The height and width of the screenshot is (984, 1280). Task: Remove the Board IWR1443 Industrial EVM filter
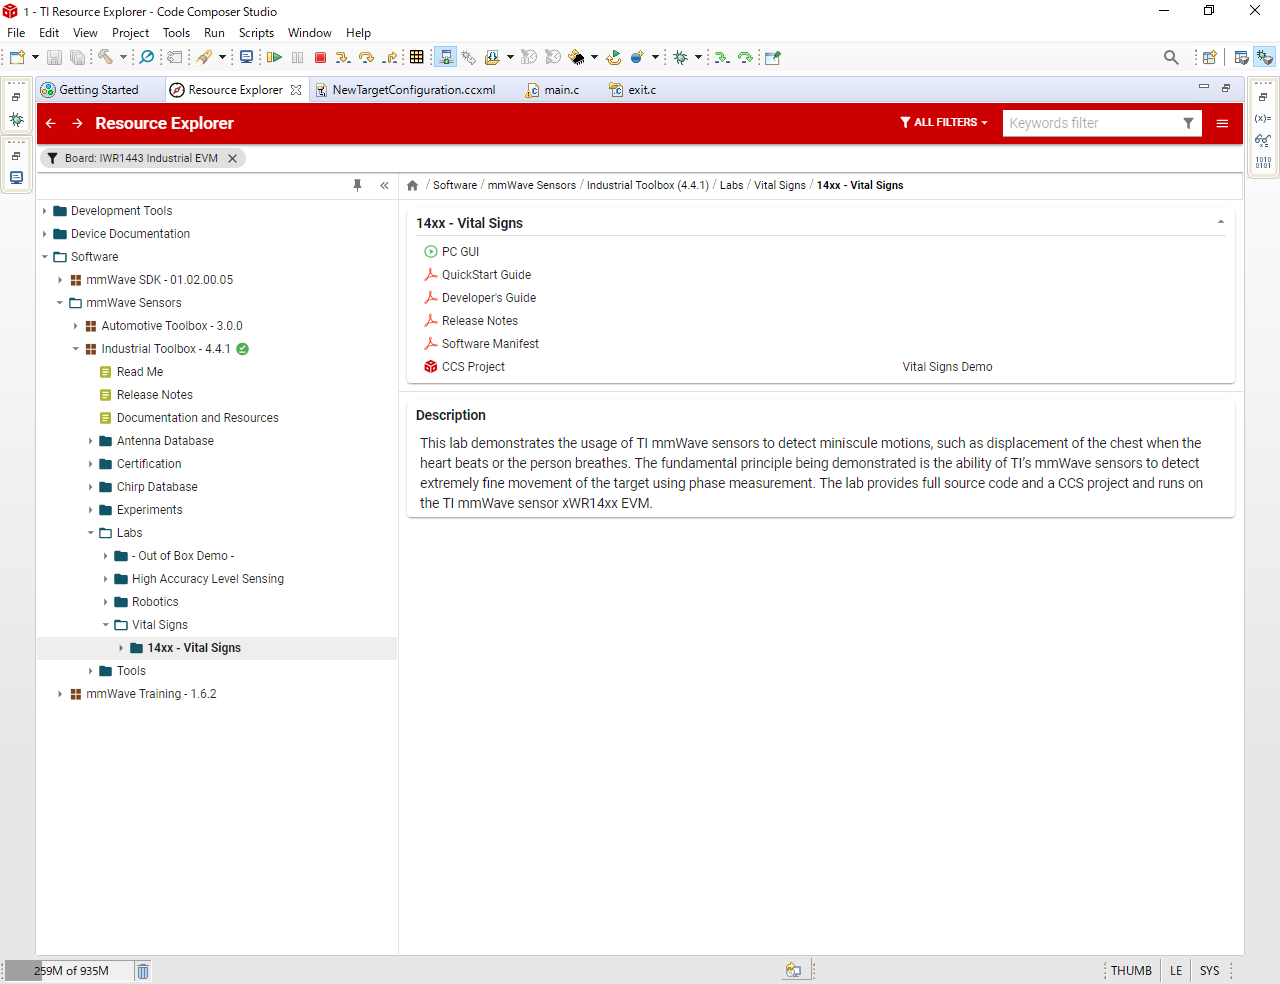(x=232, y=158)
